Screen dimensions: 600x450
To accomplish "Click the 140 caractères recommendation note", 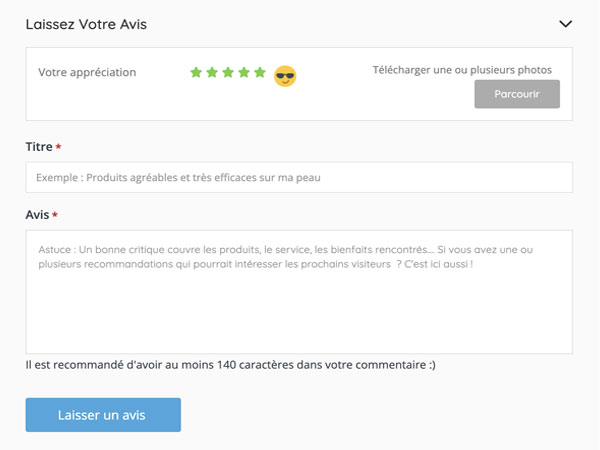I will tap(230, 365).
